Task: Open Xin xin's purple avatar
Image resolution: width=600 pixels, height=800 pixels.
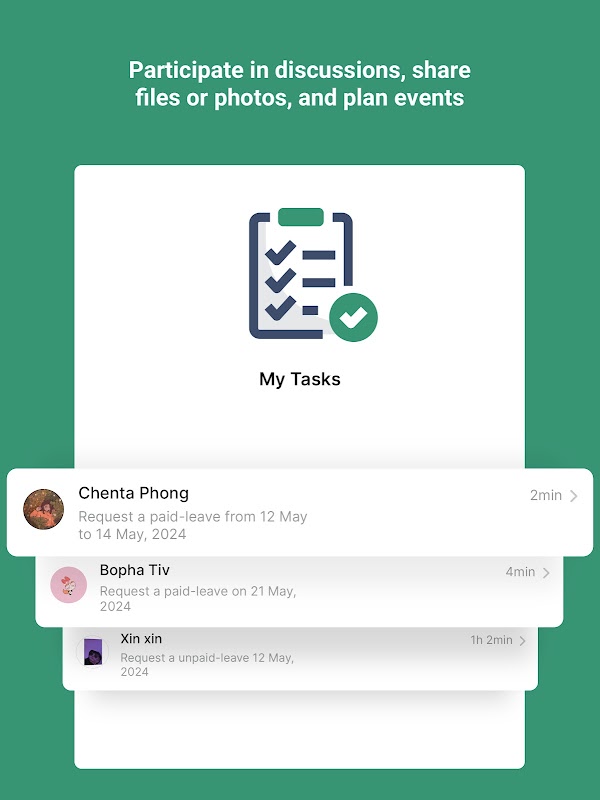Action: (x=93, y=652)
